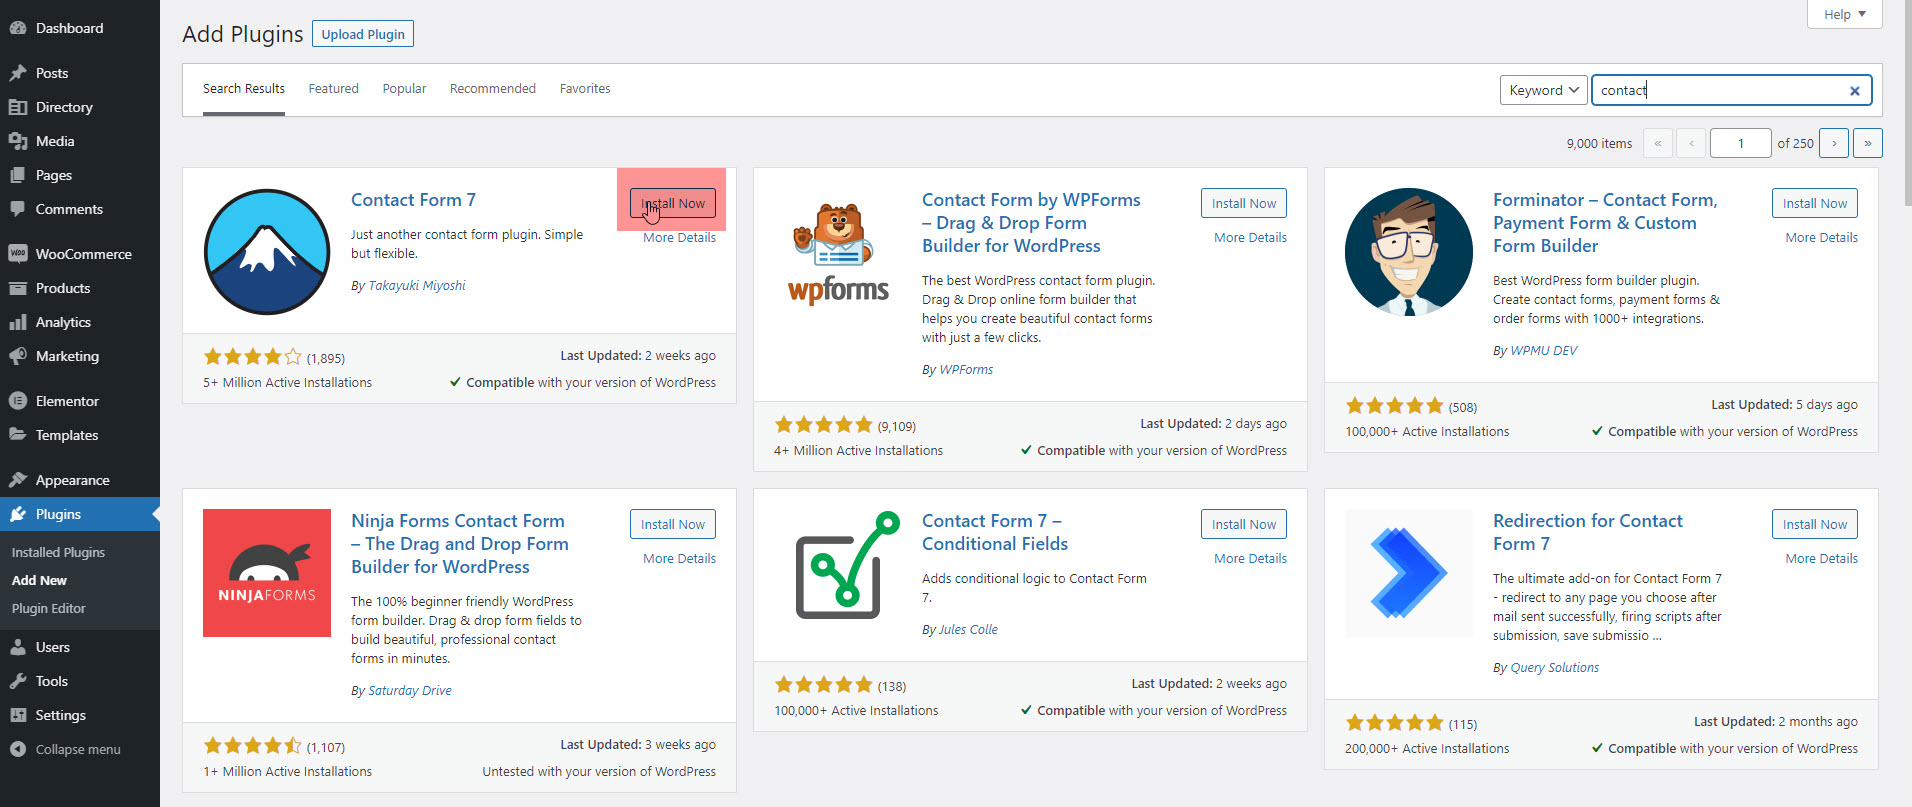View More Details for Conditional Fields
Image resolution: width=1912 pixels, height=807 pixels.
(x=1250, y=559)
